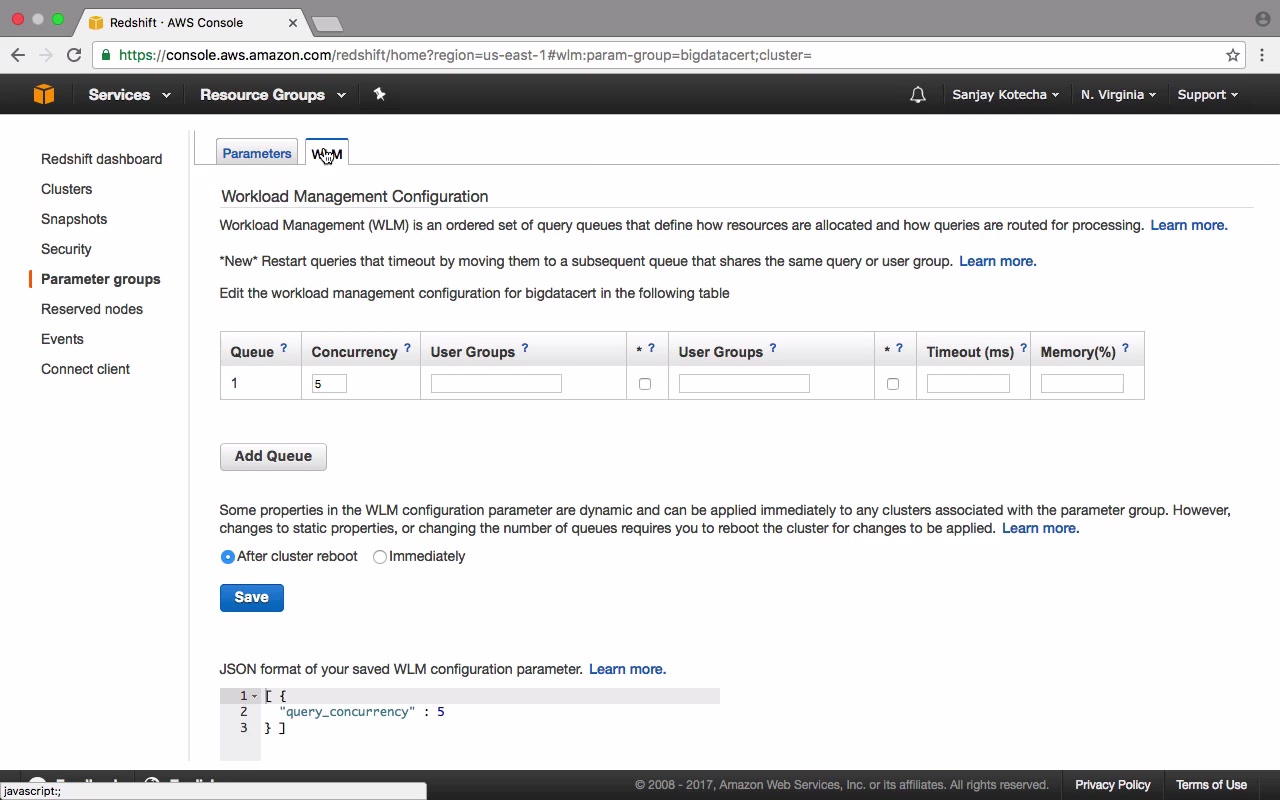The image size is (1280, 800).
Task: Click the Chrome profile avatar icon
Action: (1262, 19)
